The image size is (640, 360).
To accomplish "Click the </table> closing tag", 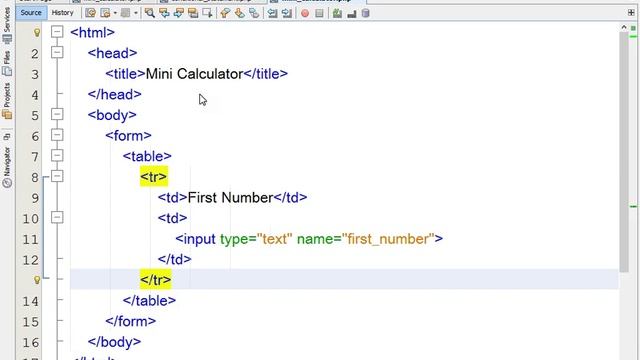I will (149, 301).
